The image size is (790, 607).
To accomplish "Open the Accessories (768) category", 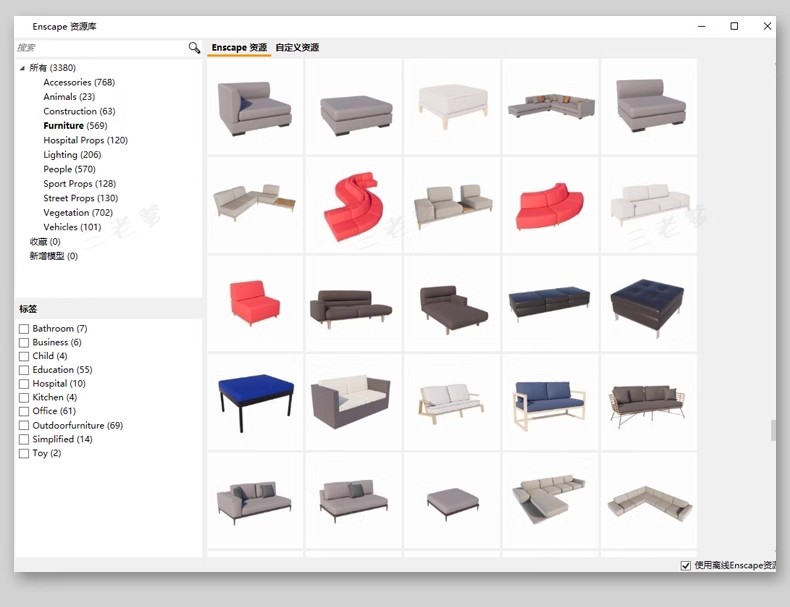I will 79,82.
